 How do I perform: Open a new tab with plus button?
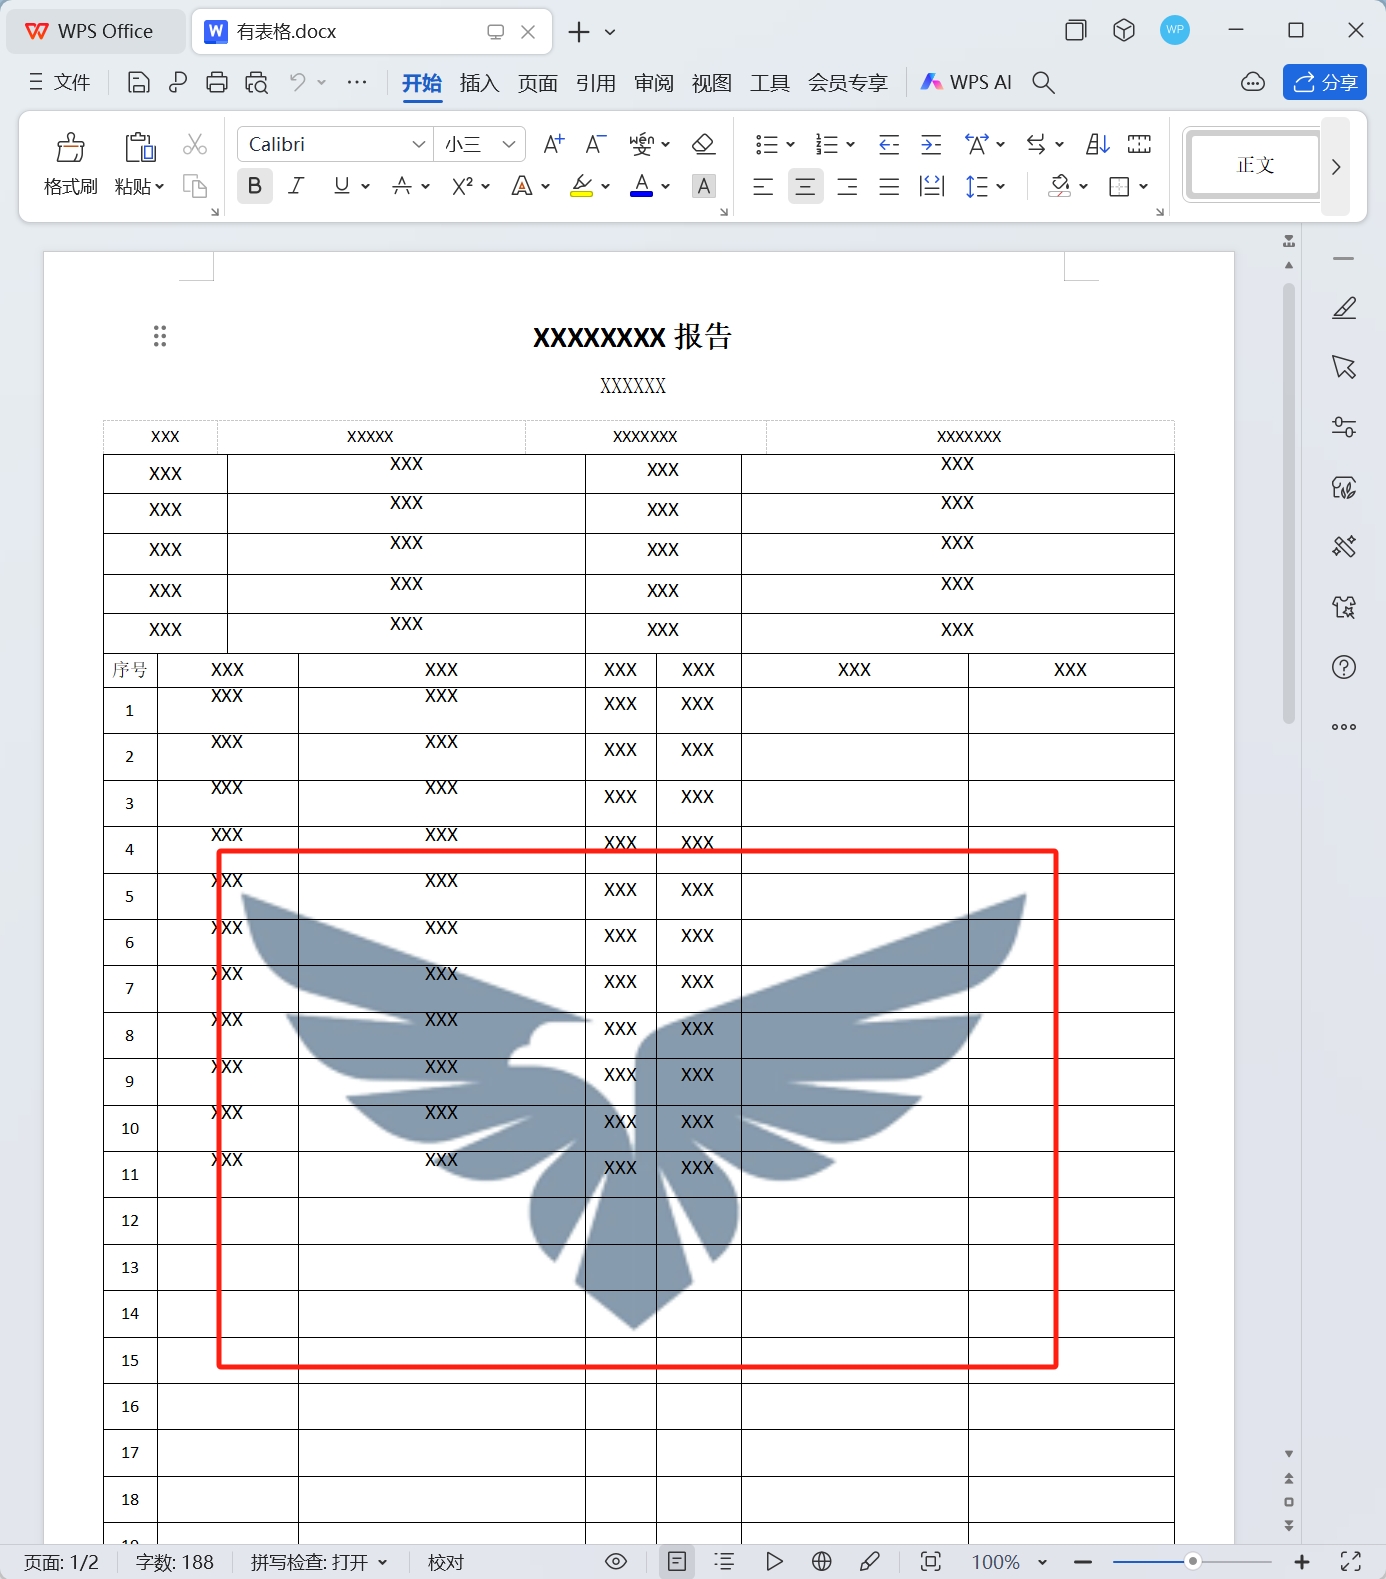point(578,32)
